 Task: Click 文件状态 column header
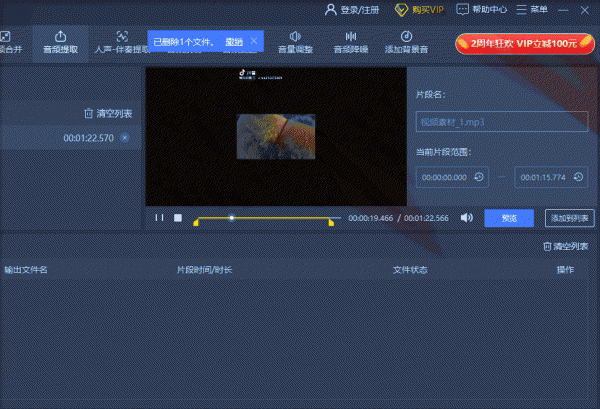pos(410,270)
